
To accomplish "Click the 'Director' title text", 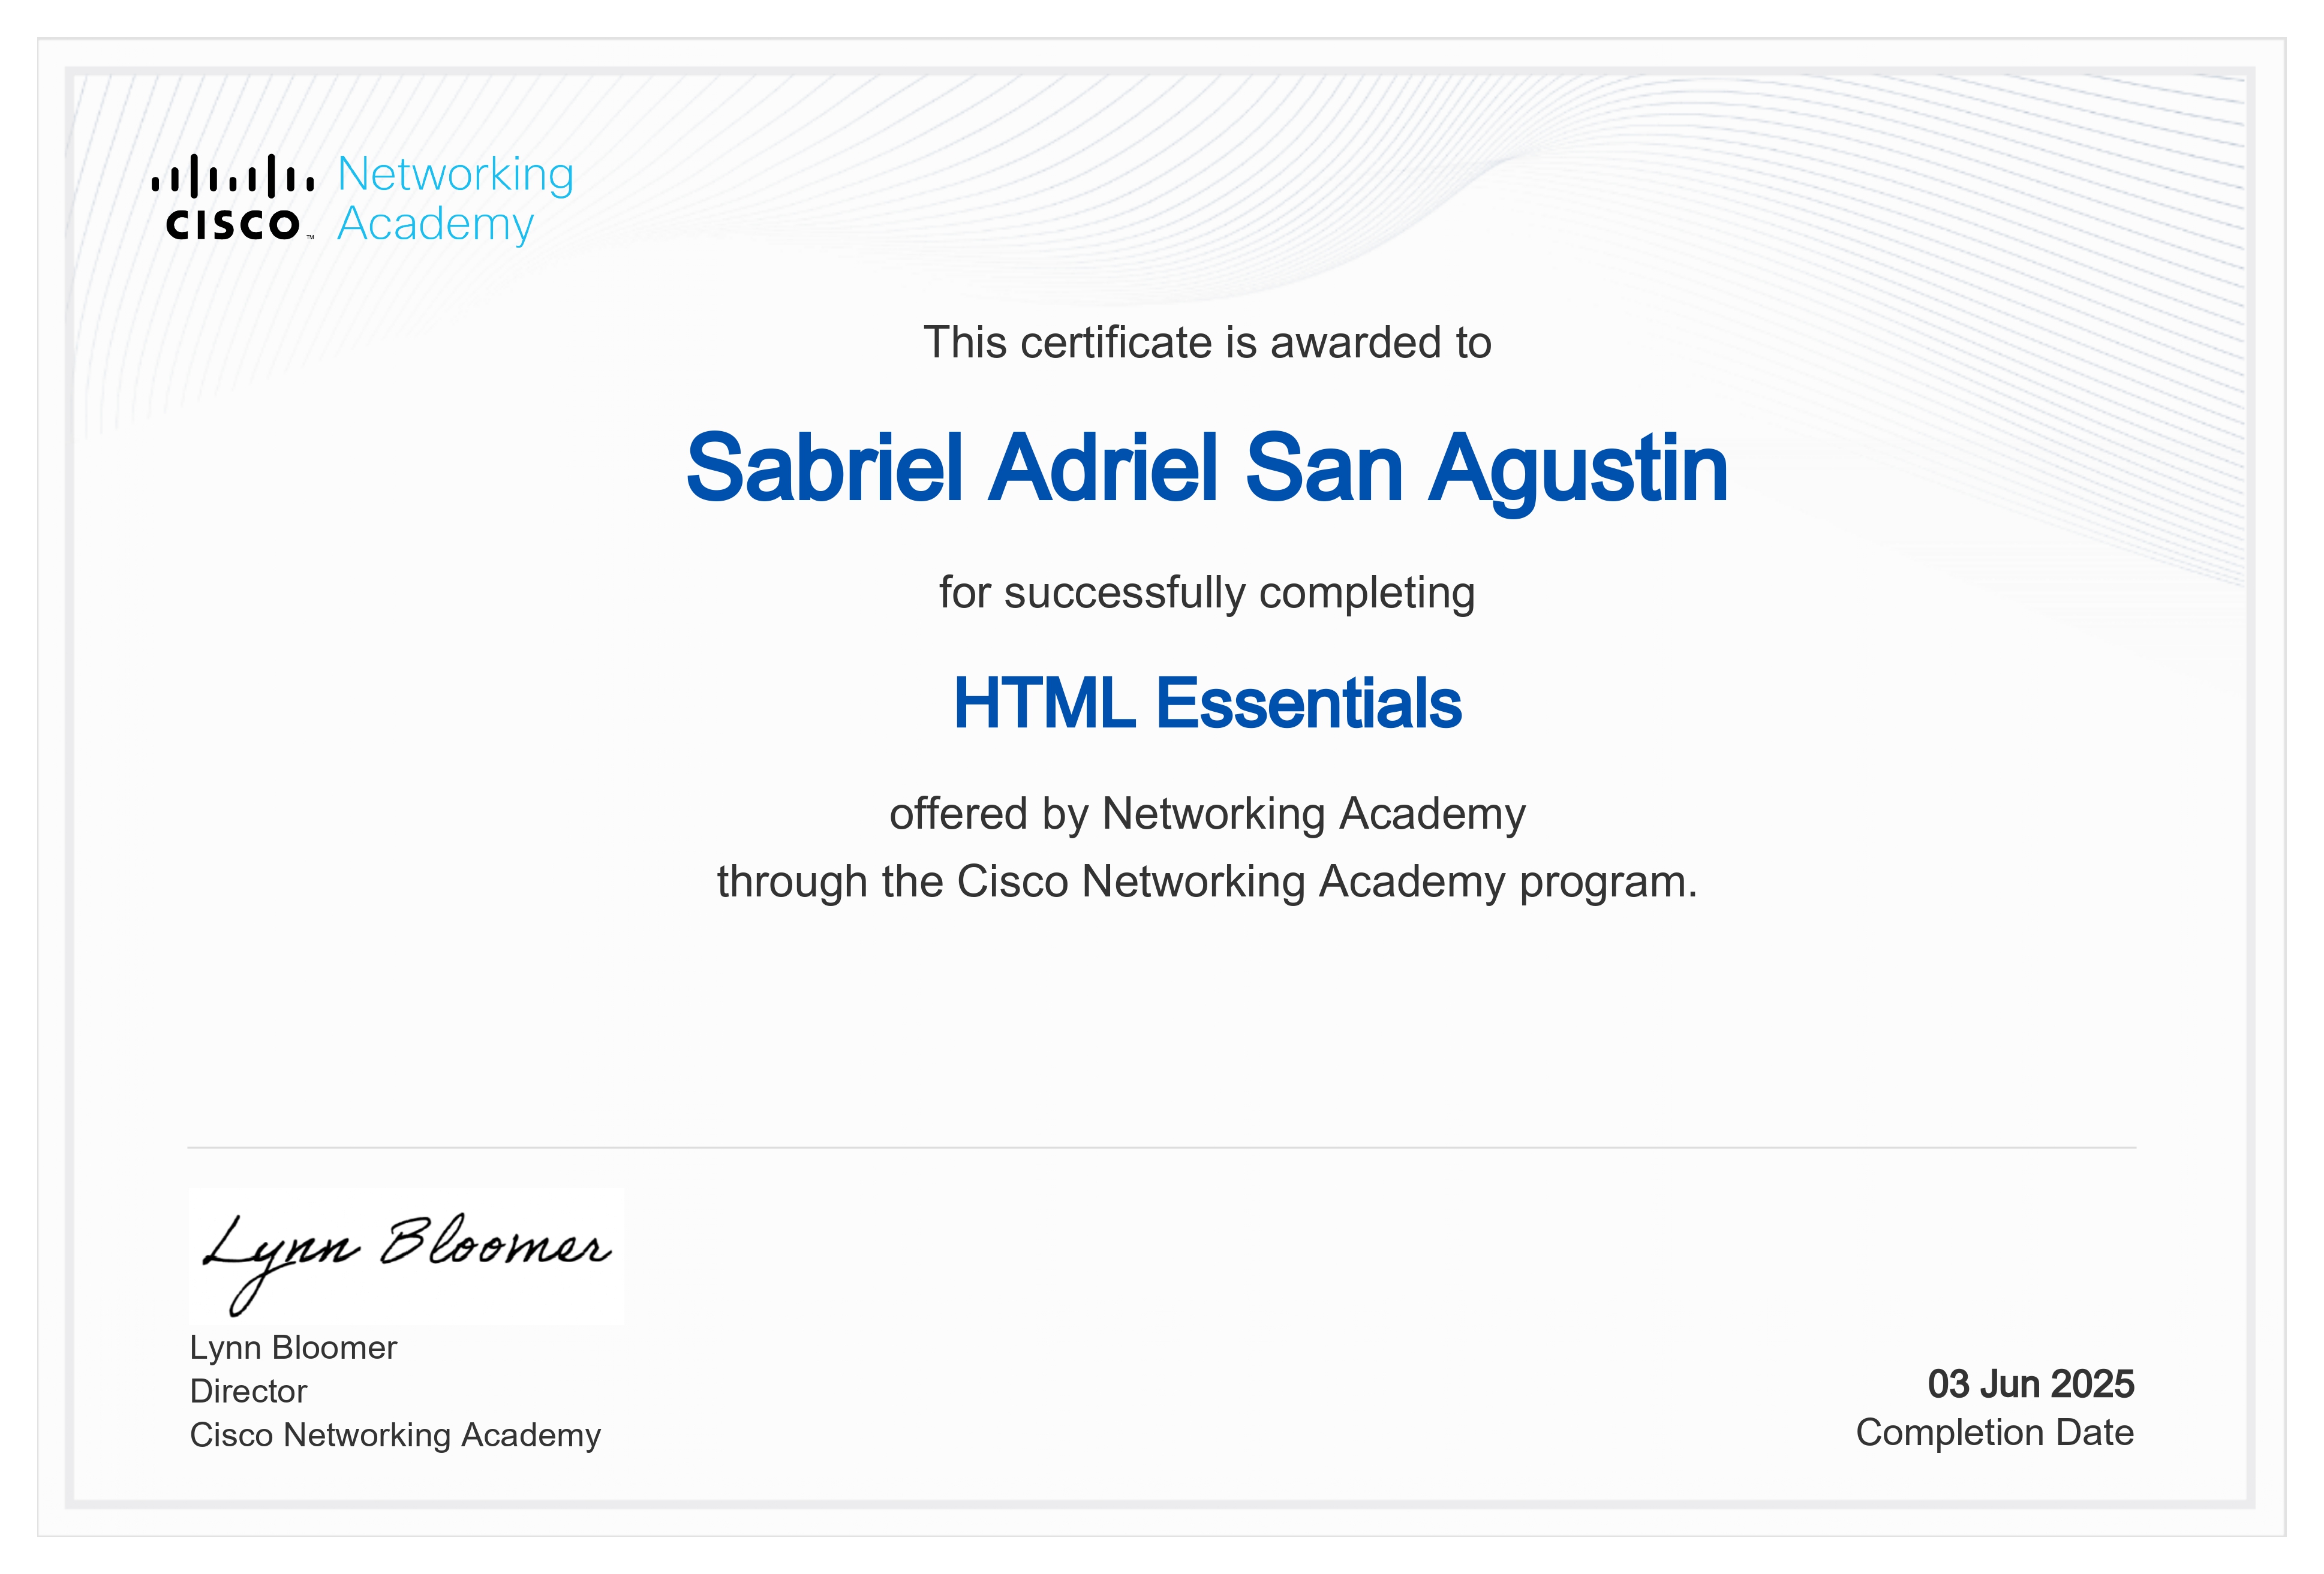I will pyautogui.click(x=248, y=1391).
